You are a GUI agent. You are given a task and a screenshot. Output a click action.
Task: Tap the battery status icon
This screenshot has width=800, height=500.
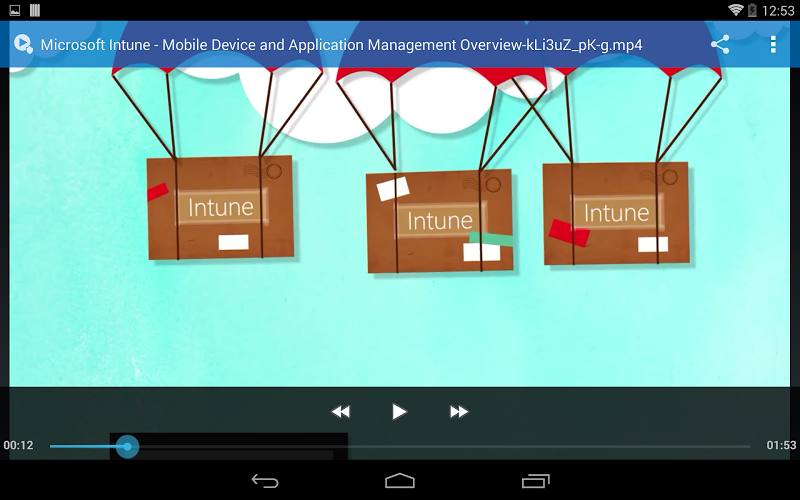click(x=752, y=10)
